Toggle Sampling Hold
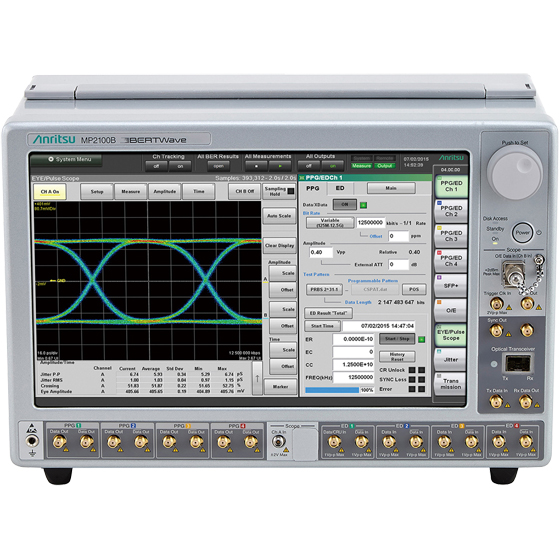 (279, 191)
